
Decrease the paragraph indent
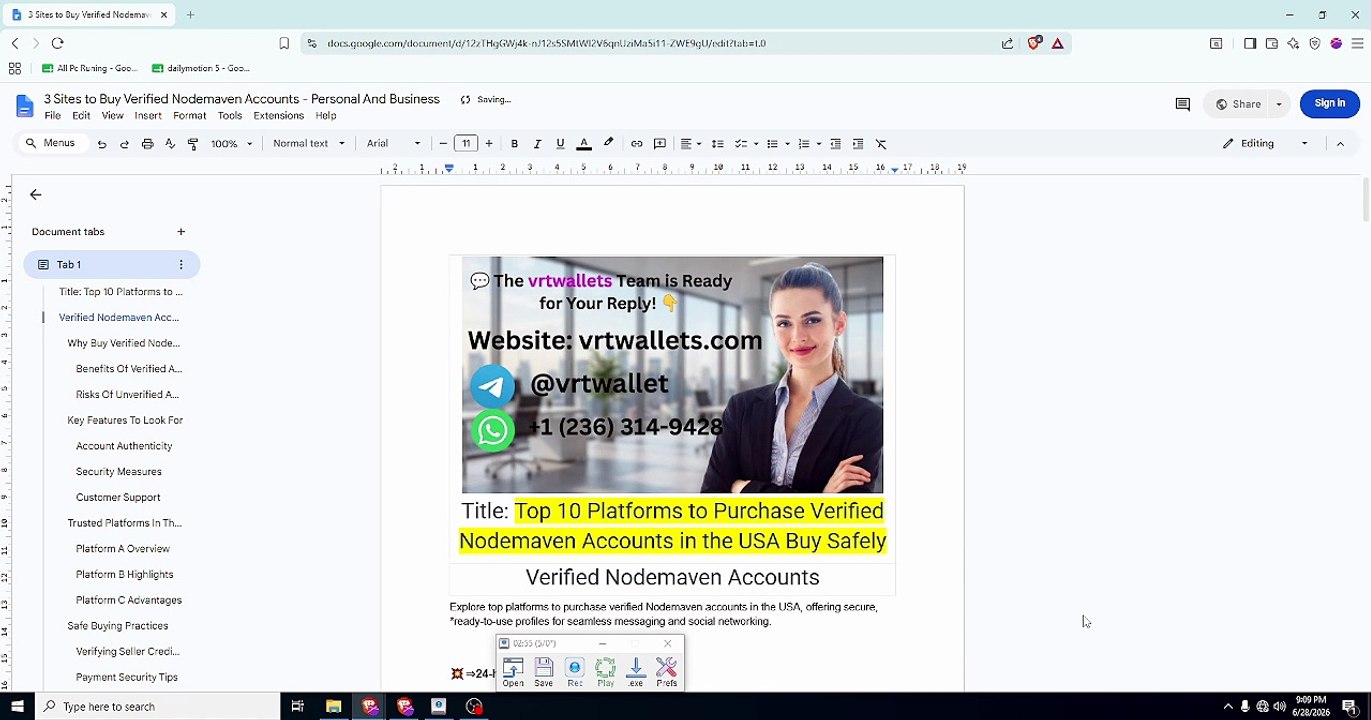[x=835, y=144]
